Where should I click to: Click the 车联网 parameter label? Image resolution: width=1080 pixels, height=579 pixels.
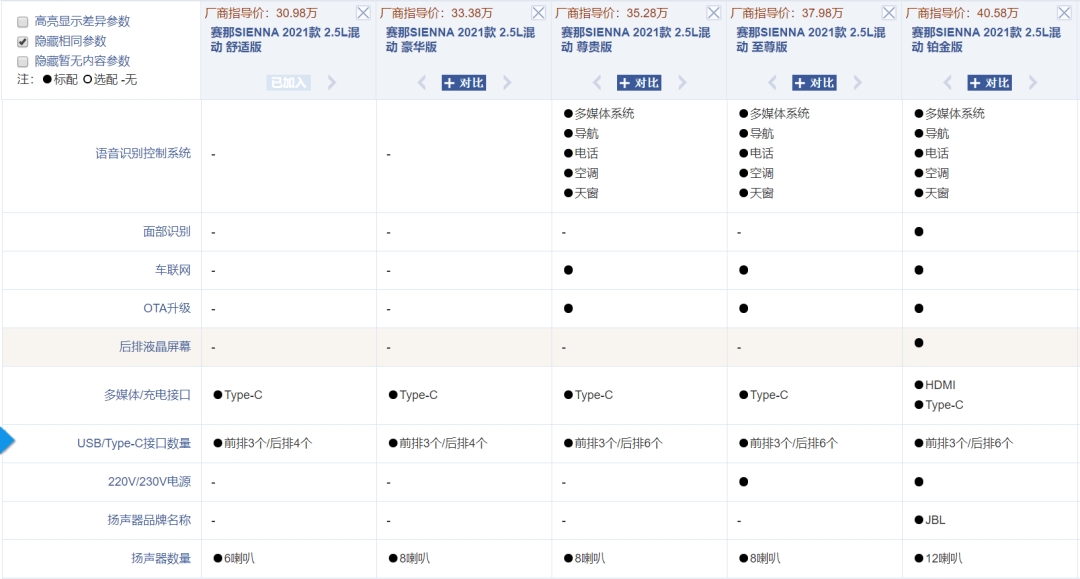pyautogui.click(x=173, y=270)
